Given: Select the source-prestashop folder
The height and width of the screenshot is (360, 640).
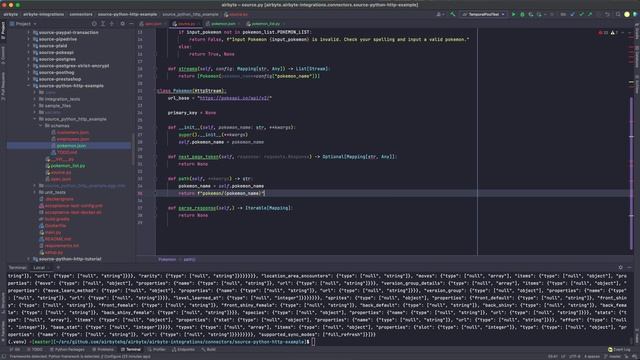Looking at the screenshot, I should (x=60, y=79).
